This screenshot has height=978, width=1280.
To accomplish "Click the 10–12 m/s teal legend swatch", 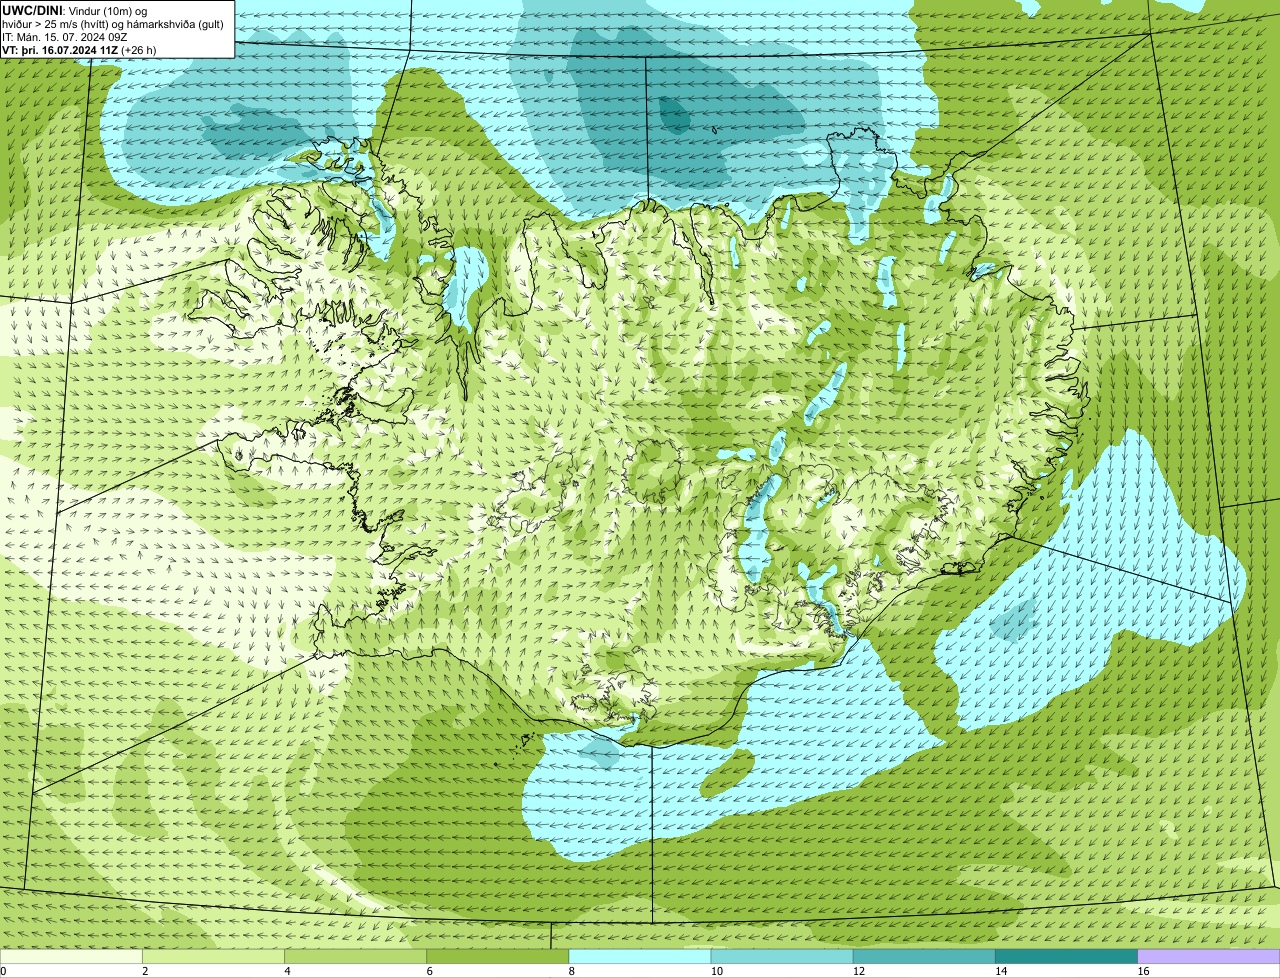I will tap(782, 957).
